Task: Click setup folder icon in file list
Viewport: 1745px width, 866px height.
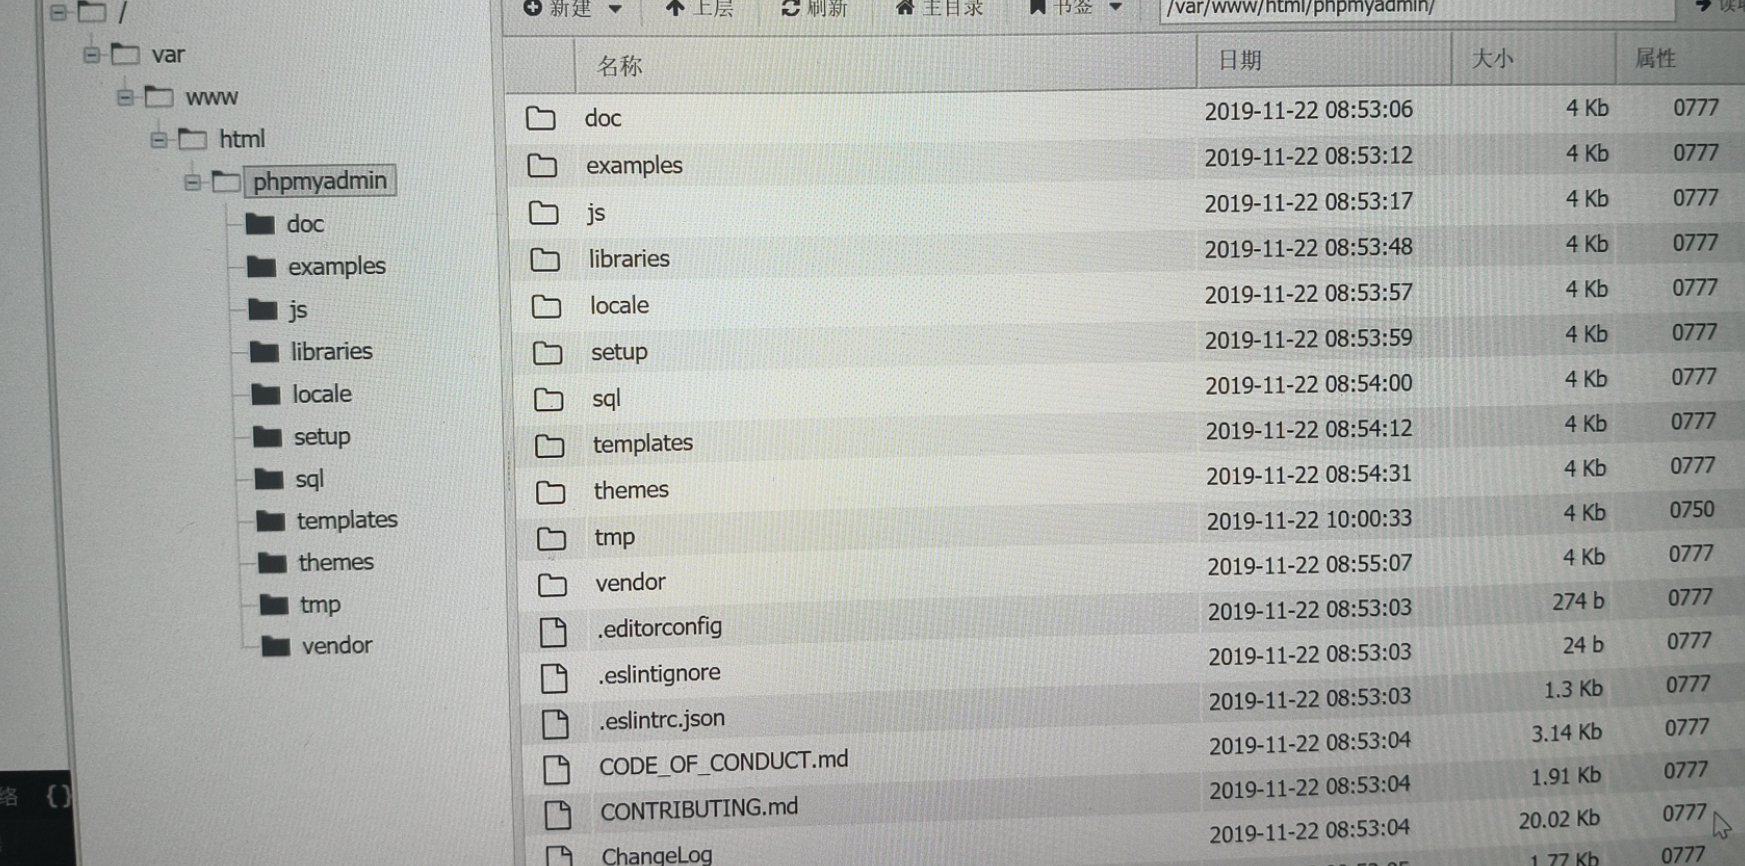Action: click(x=547, y=353)
